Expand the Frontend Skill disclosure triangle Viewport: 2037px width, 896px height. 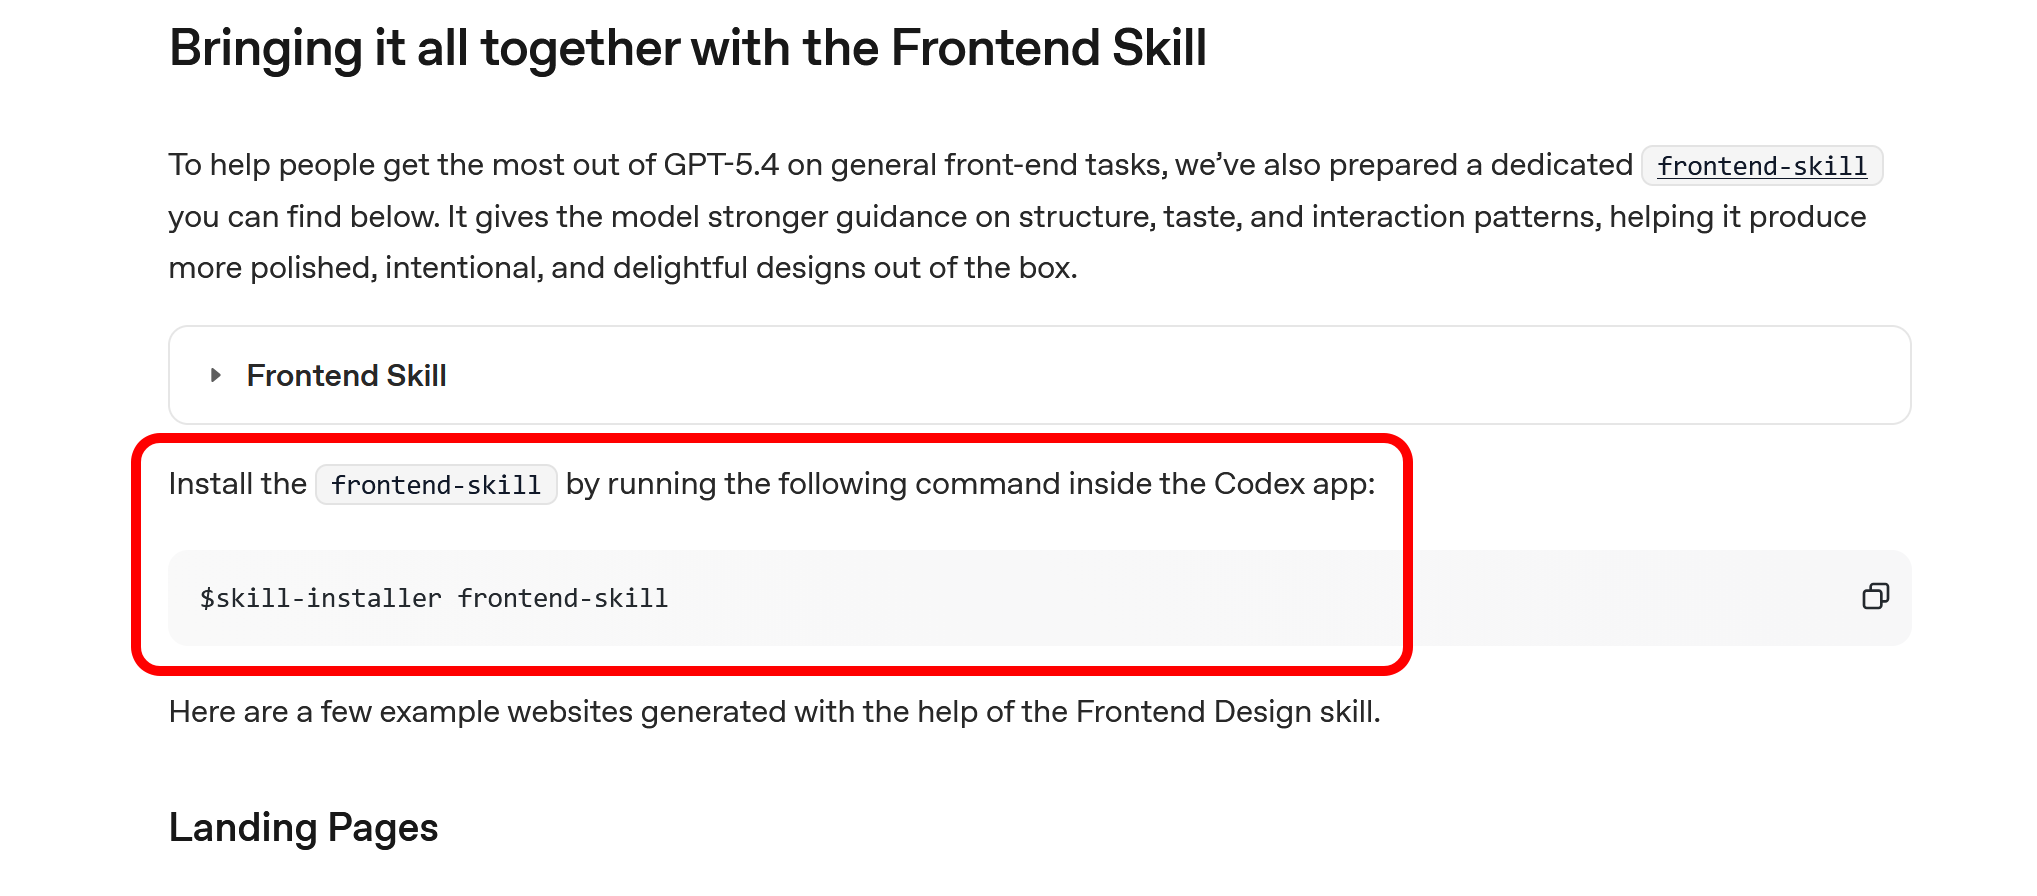(x=215, y=376)
